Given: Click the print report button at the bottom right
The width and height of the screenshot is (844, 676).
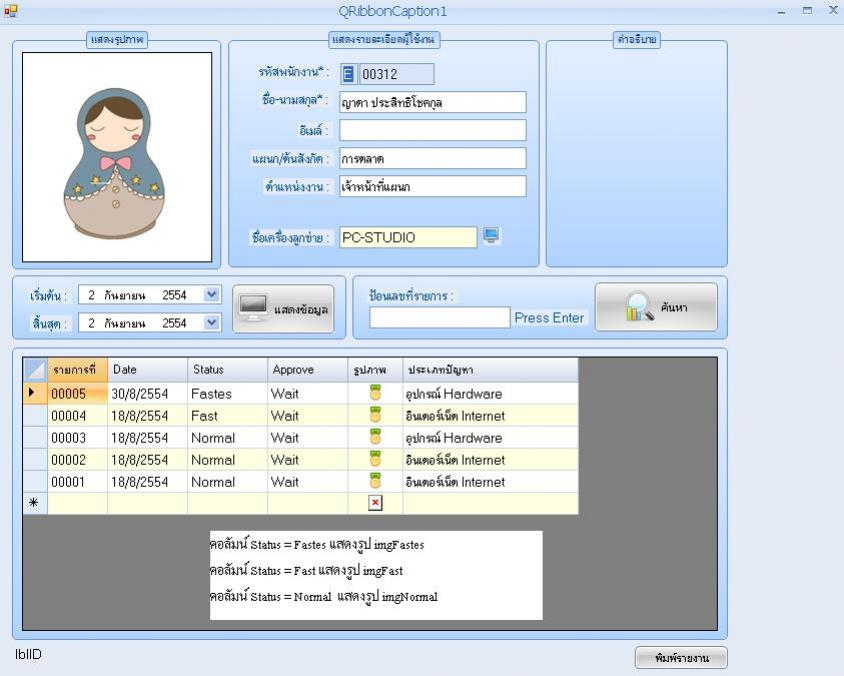Looking at the screenshot, I should 681,658.
